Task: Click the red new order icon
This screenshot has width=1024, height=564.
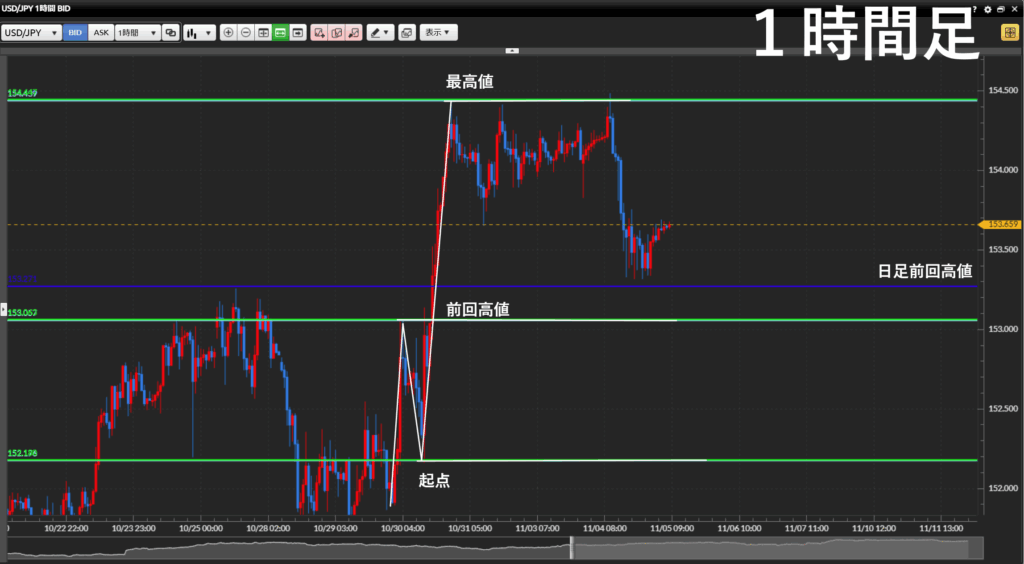Action: [319, 32]
